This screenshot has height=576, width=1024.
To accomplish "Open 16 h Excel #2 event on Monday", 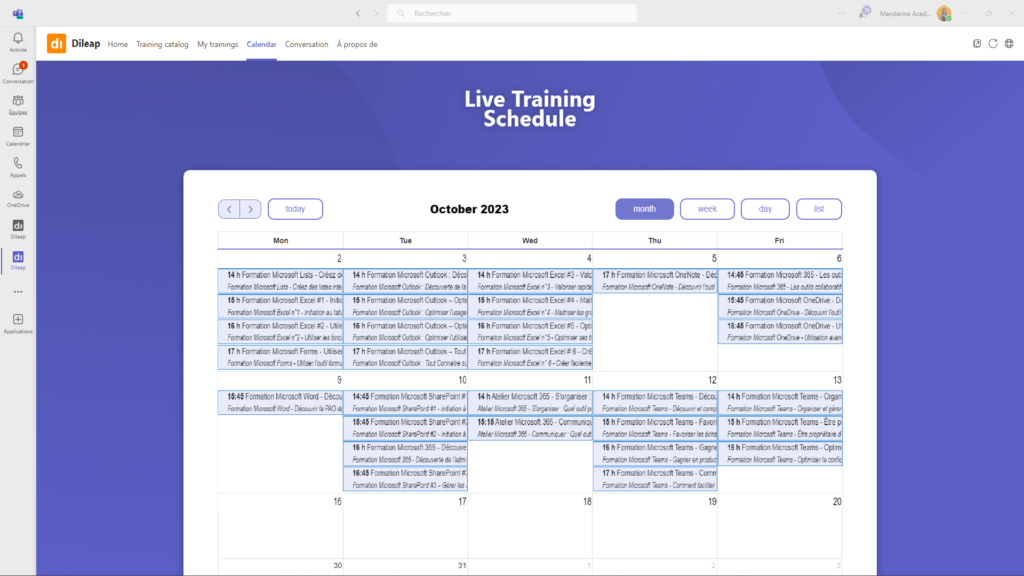I will click(281, 332).
